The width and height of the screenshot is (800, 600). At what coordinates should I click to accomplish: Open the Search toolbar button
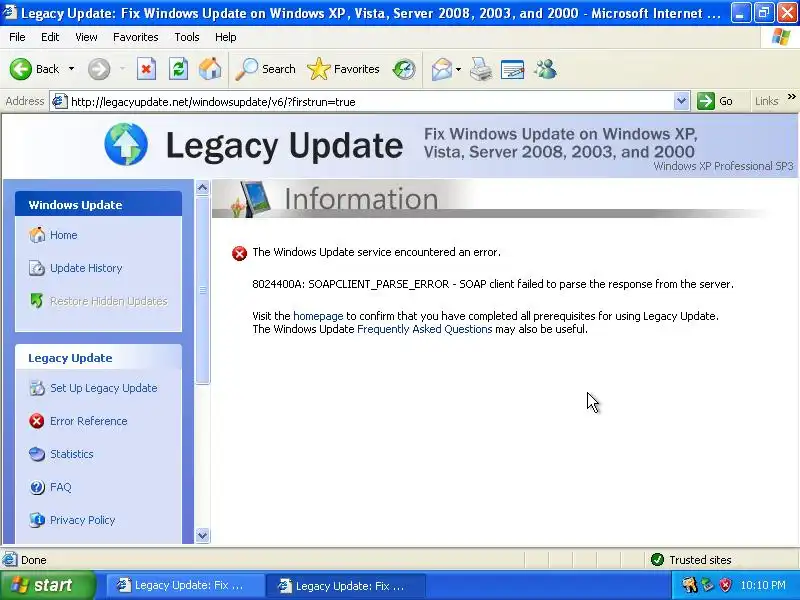266,69
